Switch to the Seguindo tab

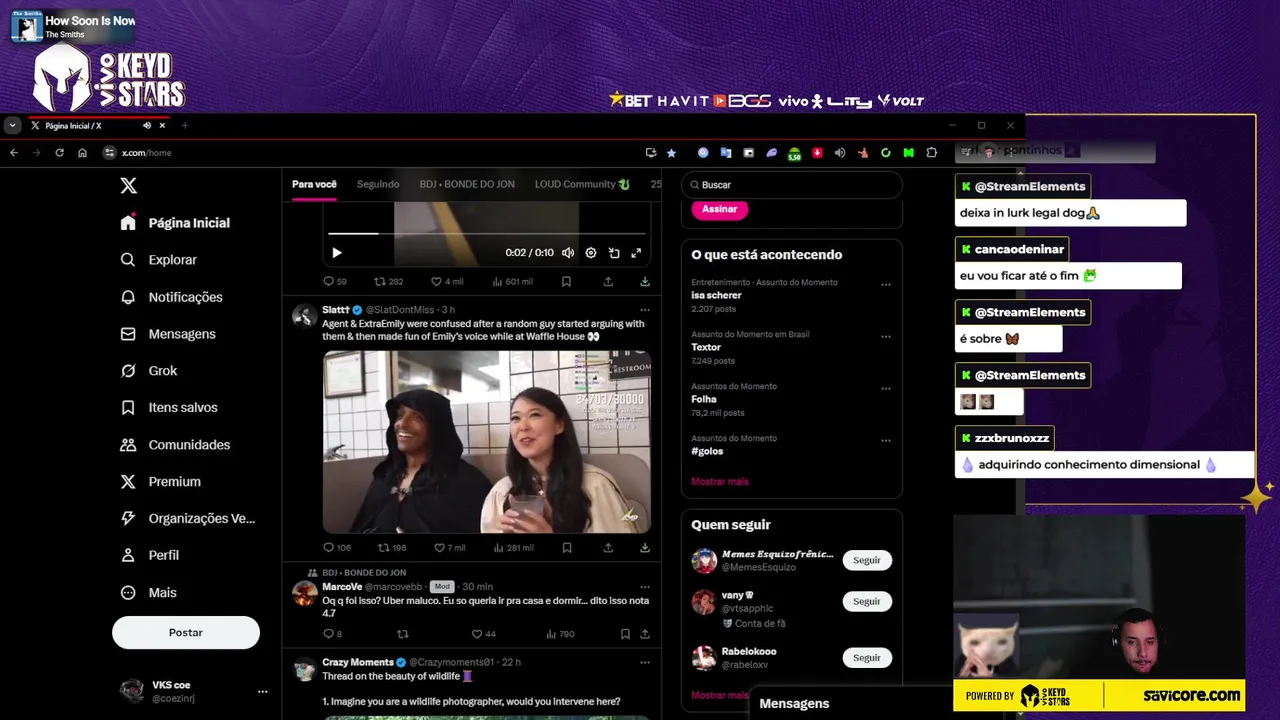pos(378,184)
